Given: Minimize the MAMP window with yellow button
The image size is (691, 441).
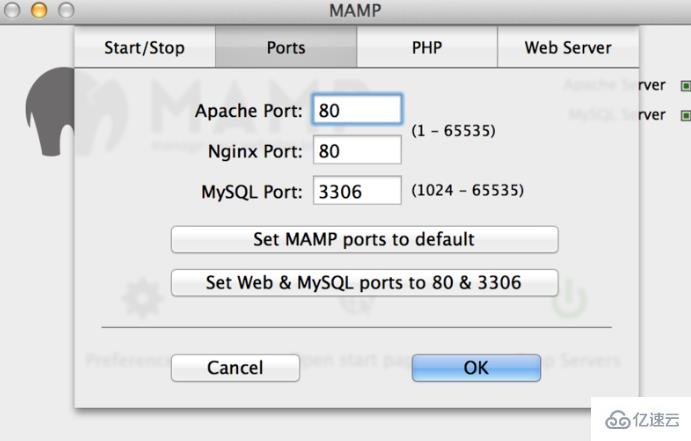Looking at the screenshot, I should pyautogui.click(x=39, y=10).
